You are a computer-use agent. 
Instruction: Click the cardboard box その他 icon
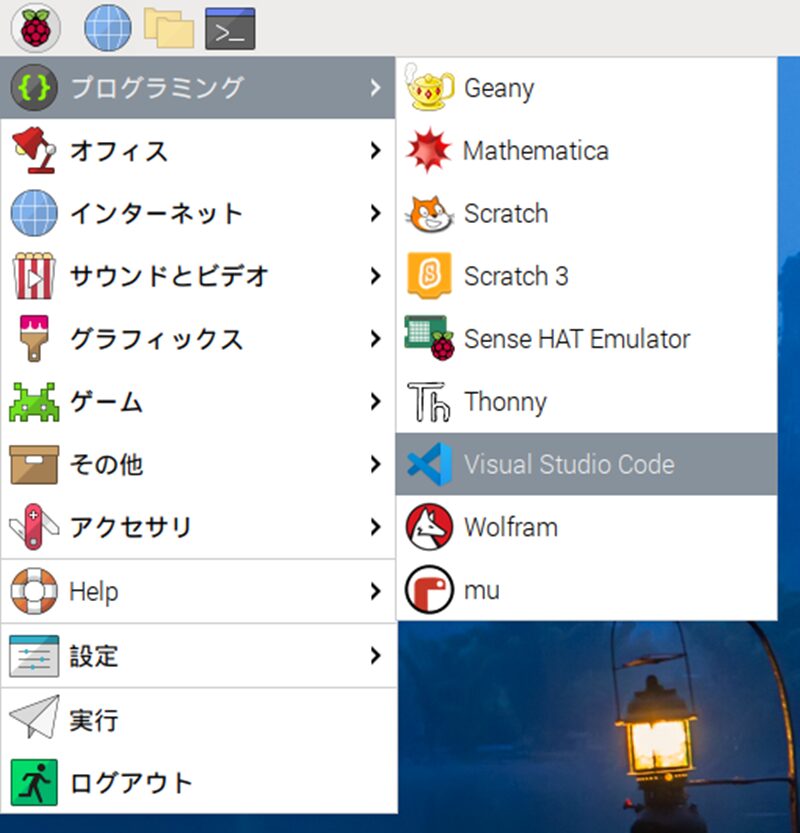pyautogui.click(x=34, y=465)
